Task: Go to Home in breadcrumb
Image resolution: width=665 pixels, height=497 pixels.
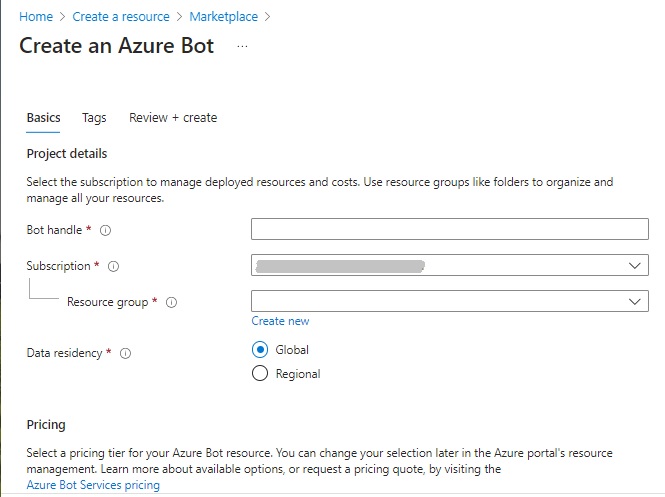Action: coord(36,17)
